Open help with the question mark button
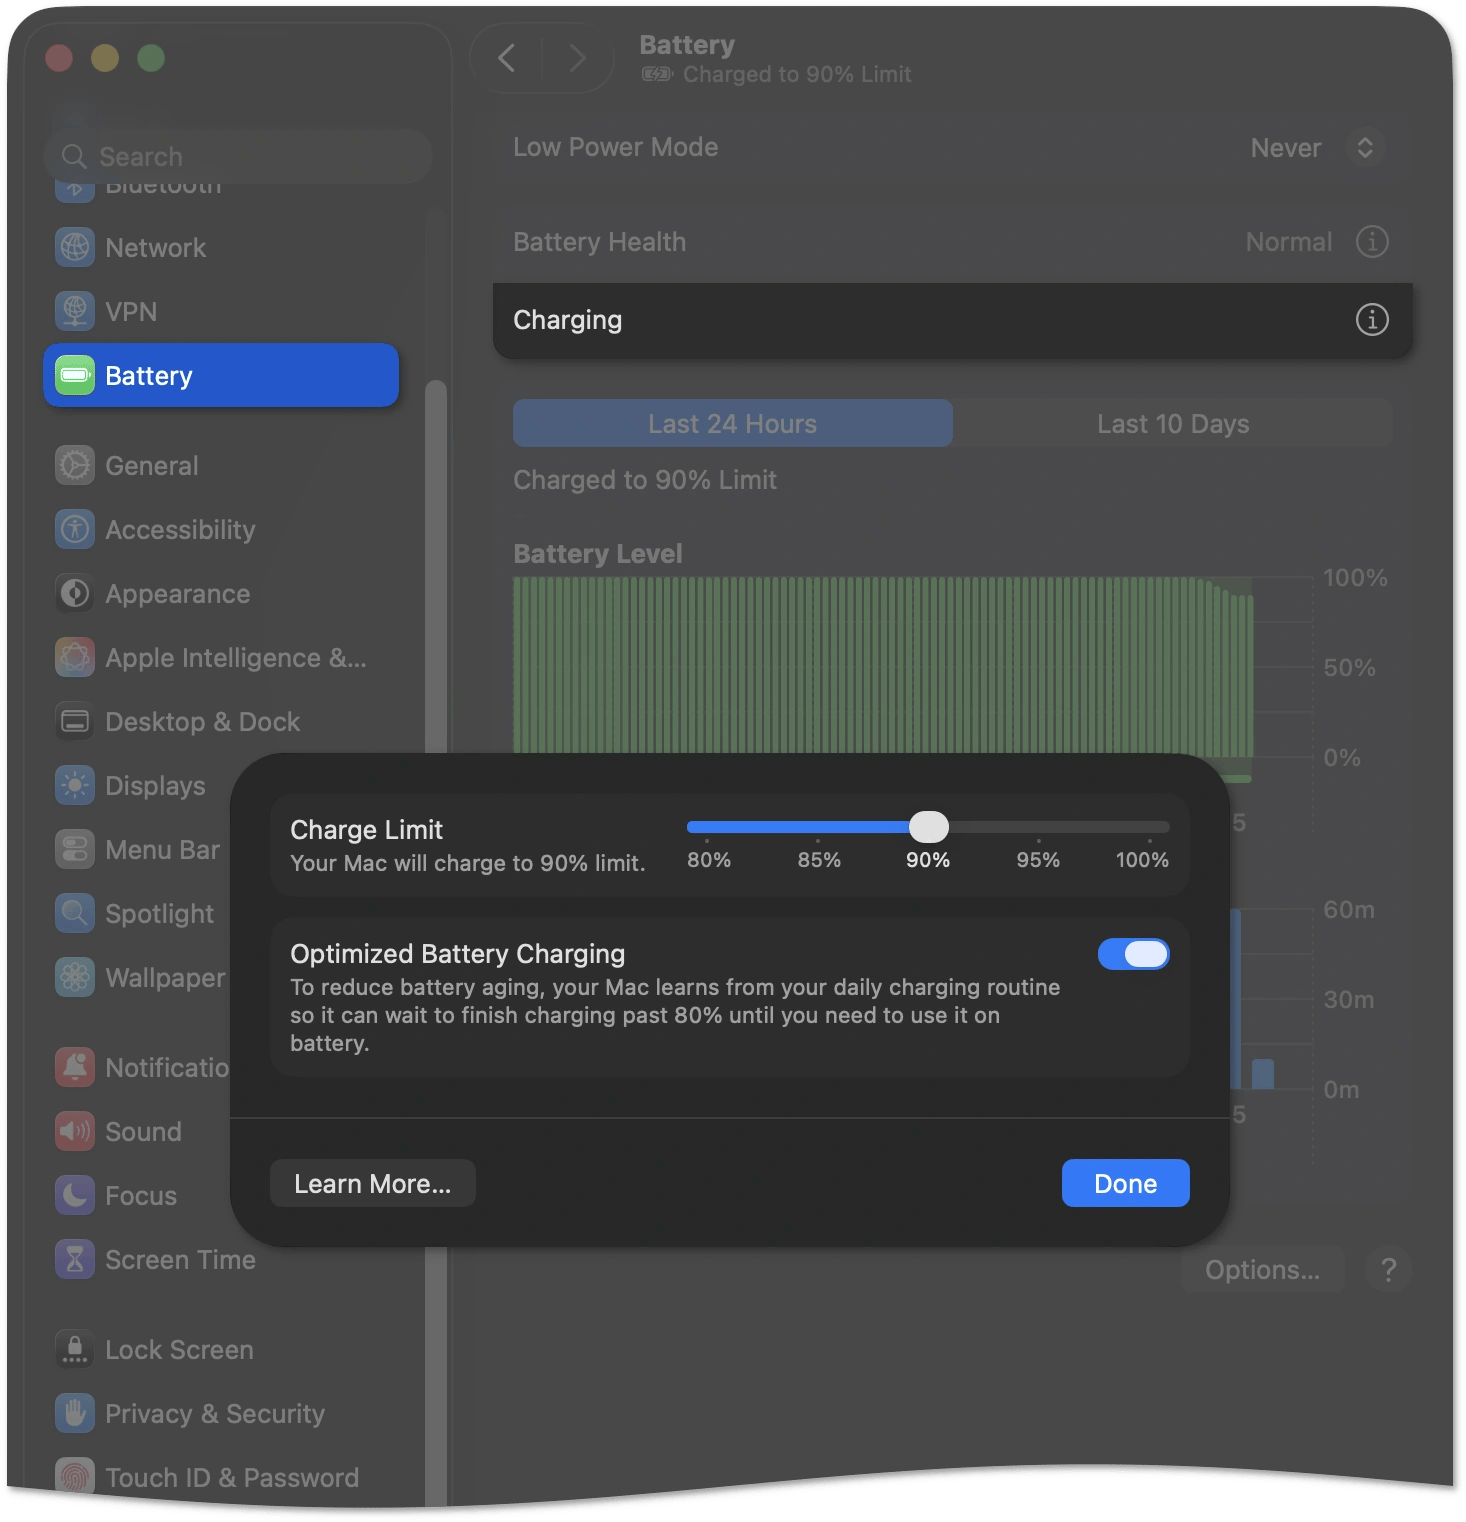1466x1522 pixels. pyautogui.click(x=1388, y=1269)
